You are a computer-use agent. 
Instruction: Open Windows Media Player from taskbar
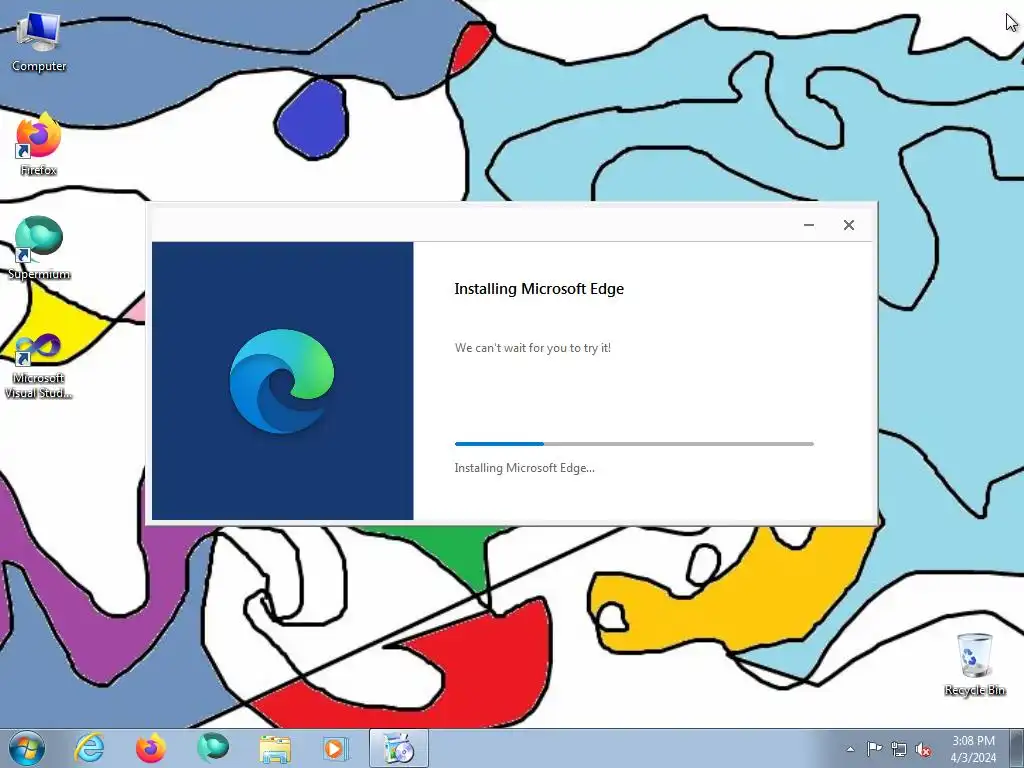tap(336, 748)
